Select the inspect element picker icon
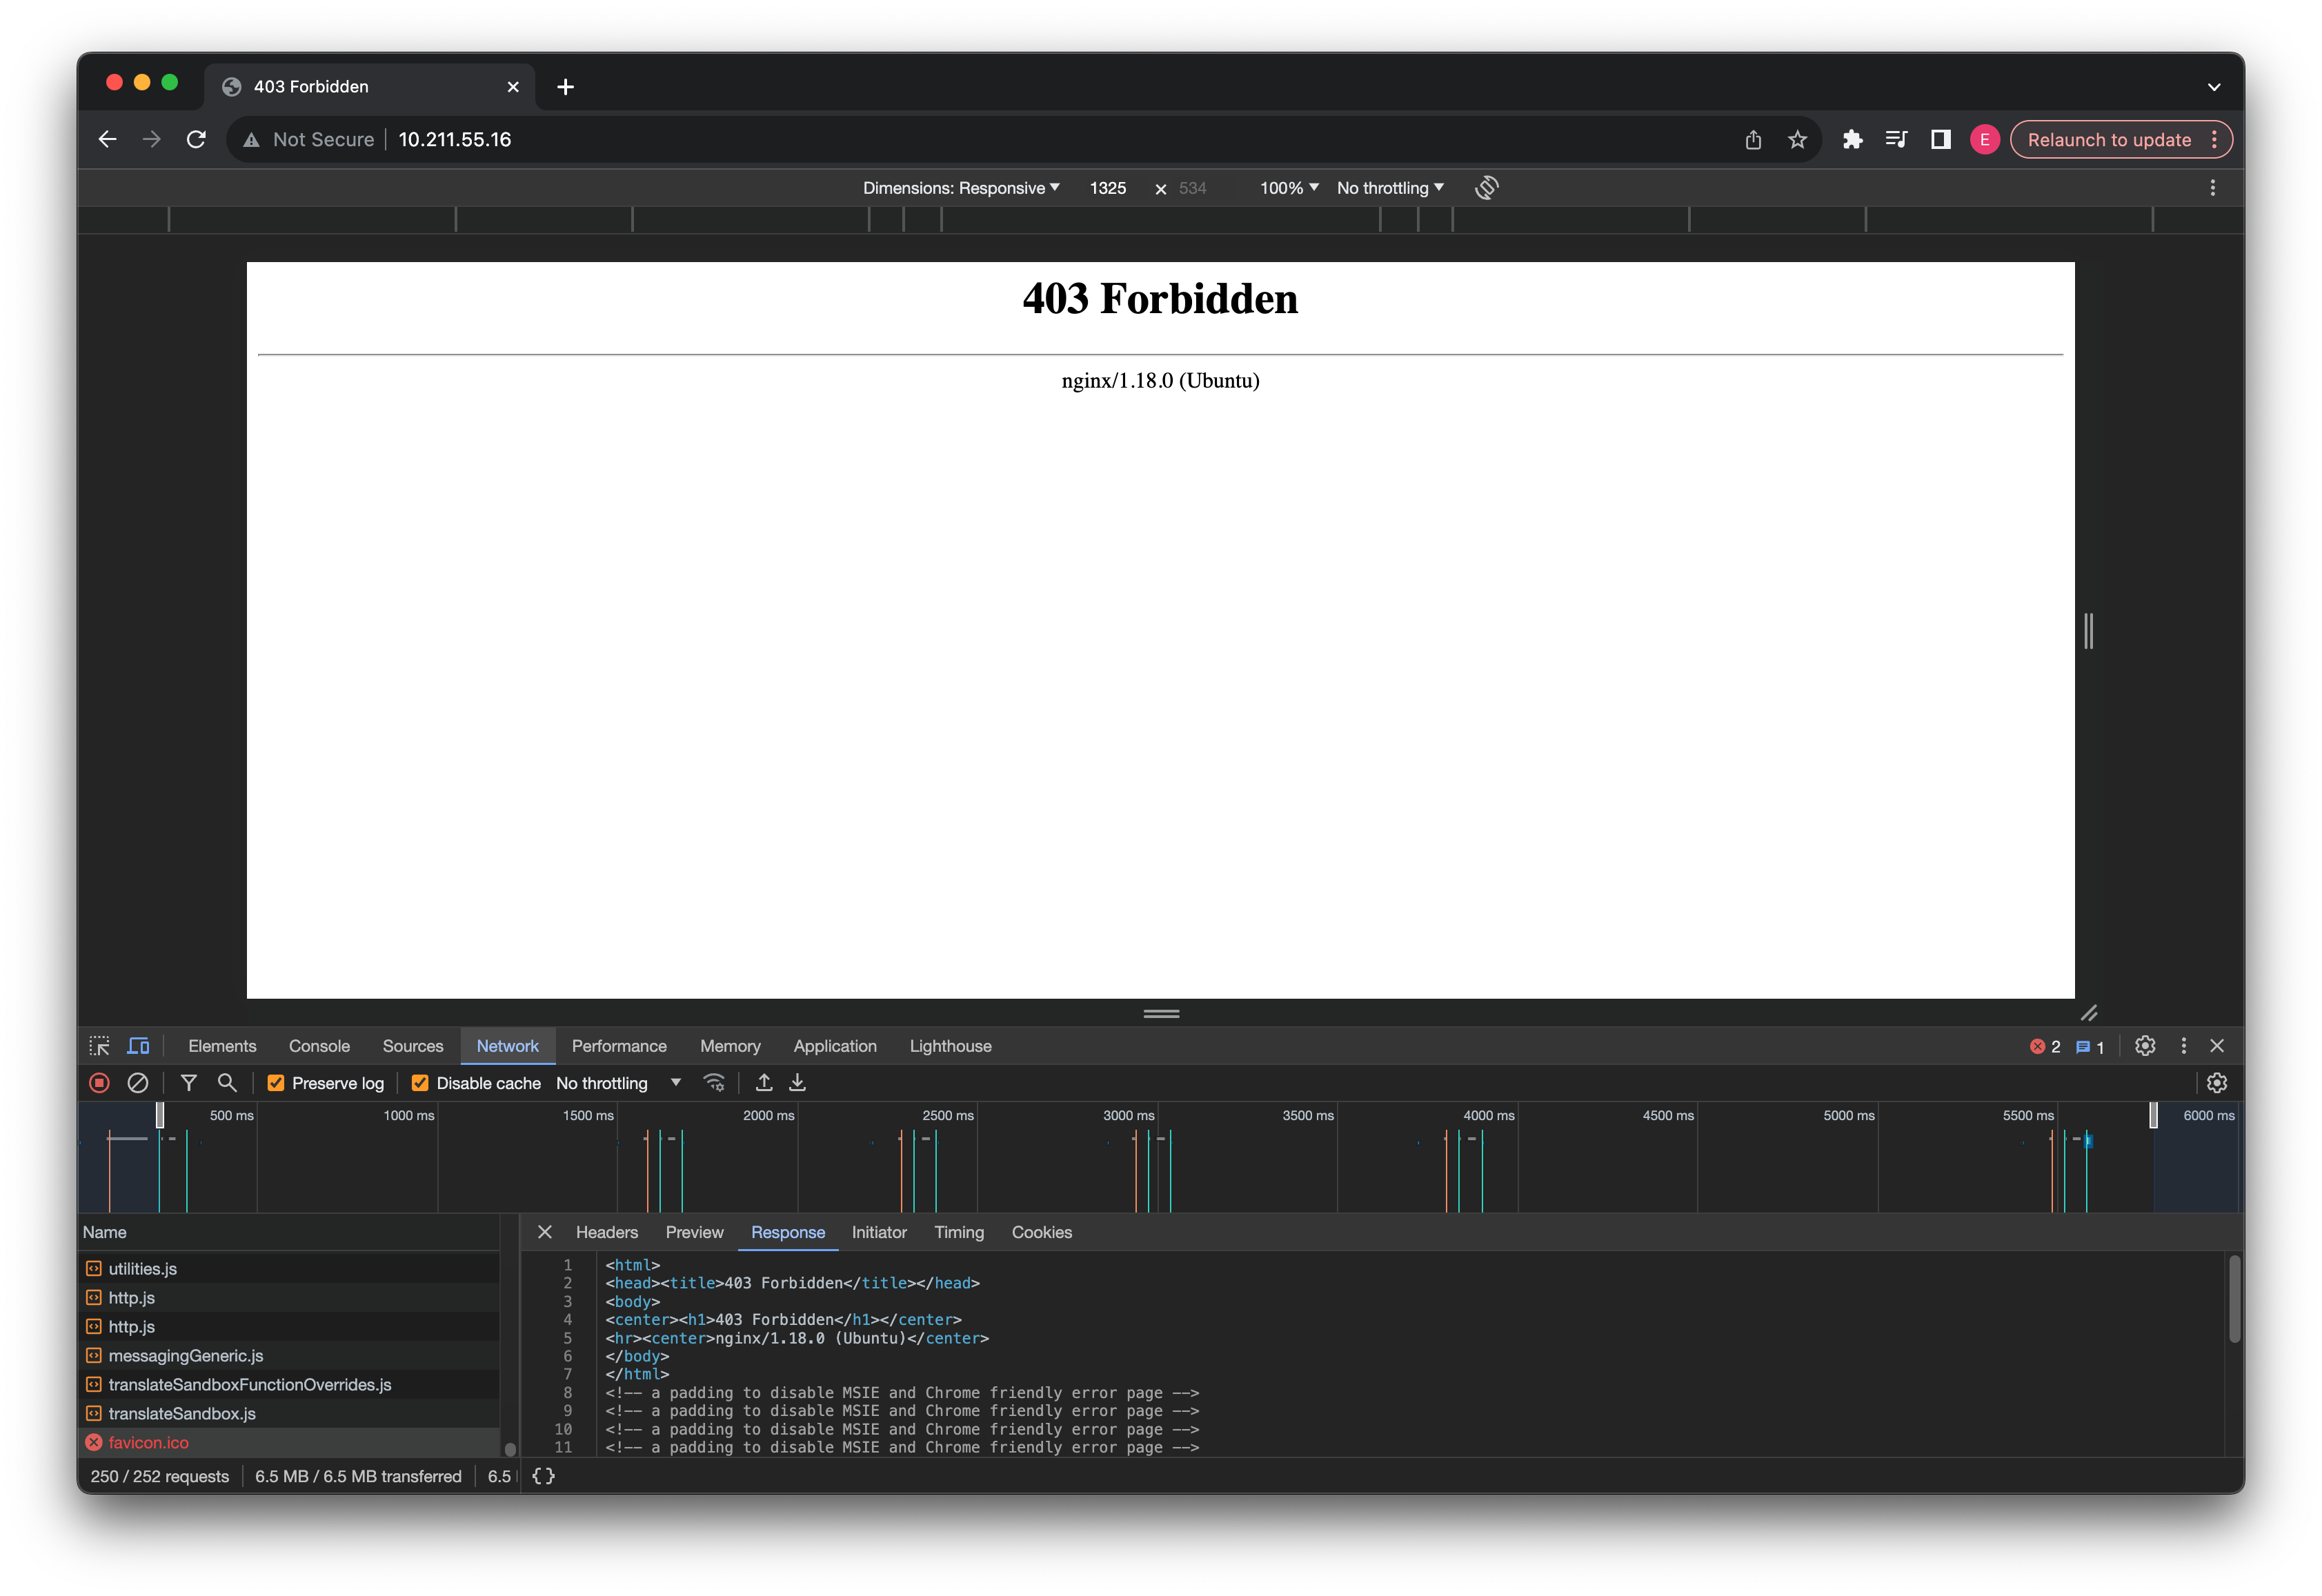 coord(99,1046)
